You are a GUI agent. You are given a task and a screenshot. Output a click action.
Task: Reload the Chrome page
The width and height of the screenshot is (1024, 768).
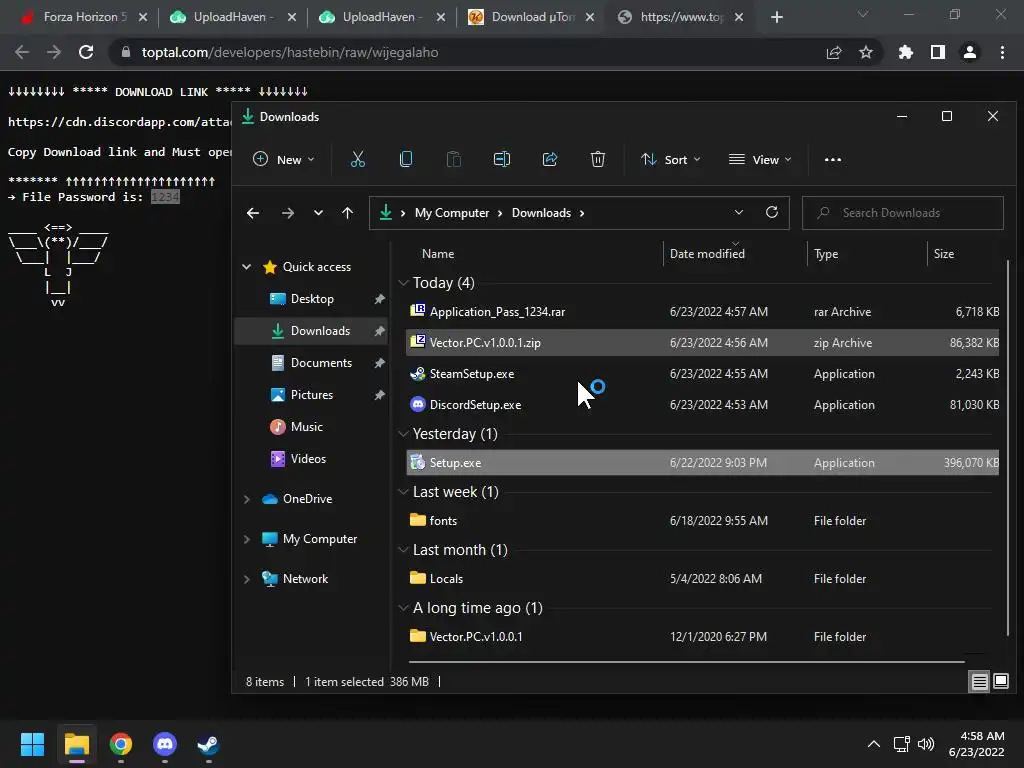tap(86, 52)
